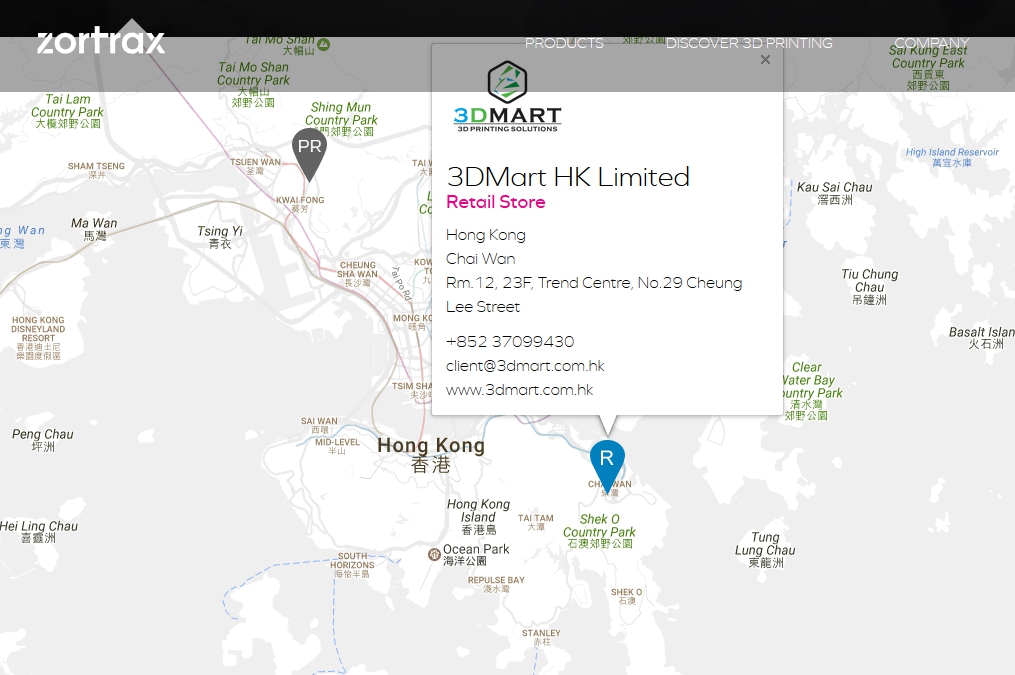Click the Tai Tam map label
This screenshot has height=675, width=1015.
point(535,522)
